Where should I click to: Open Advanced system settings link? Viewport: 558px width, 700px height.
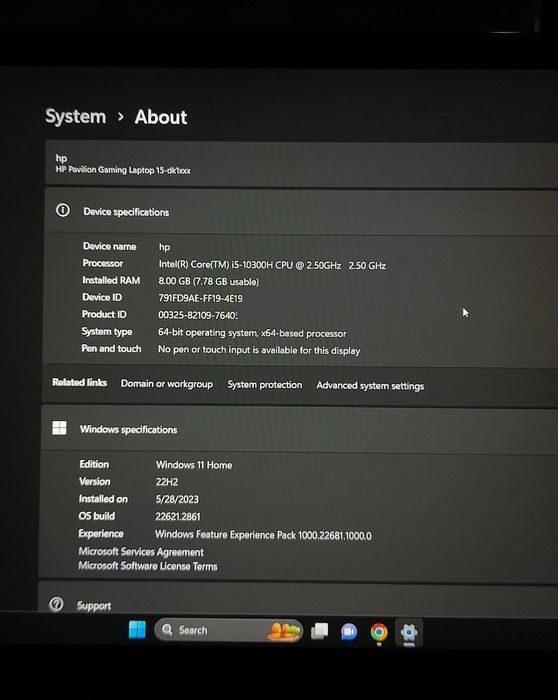pos(370,386)
